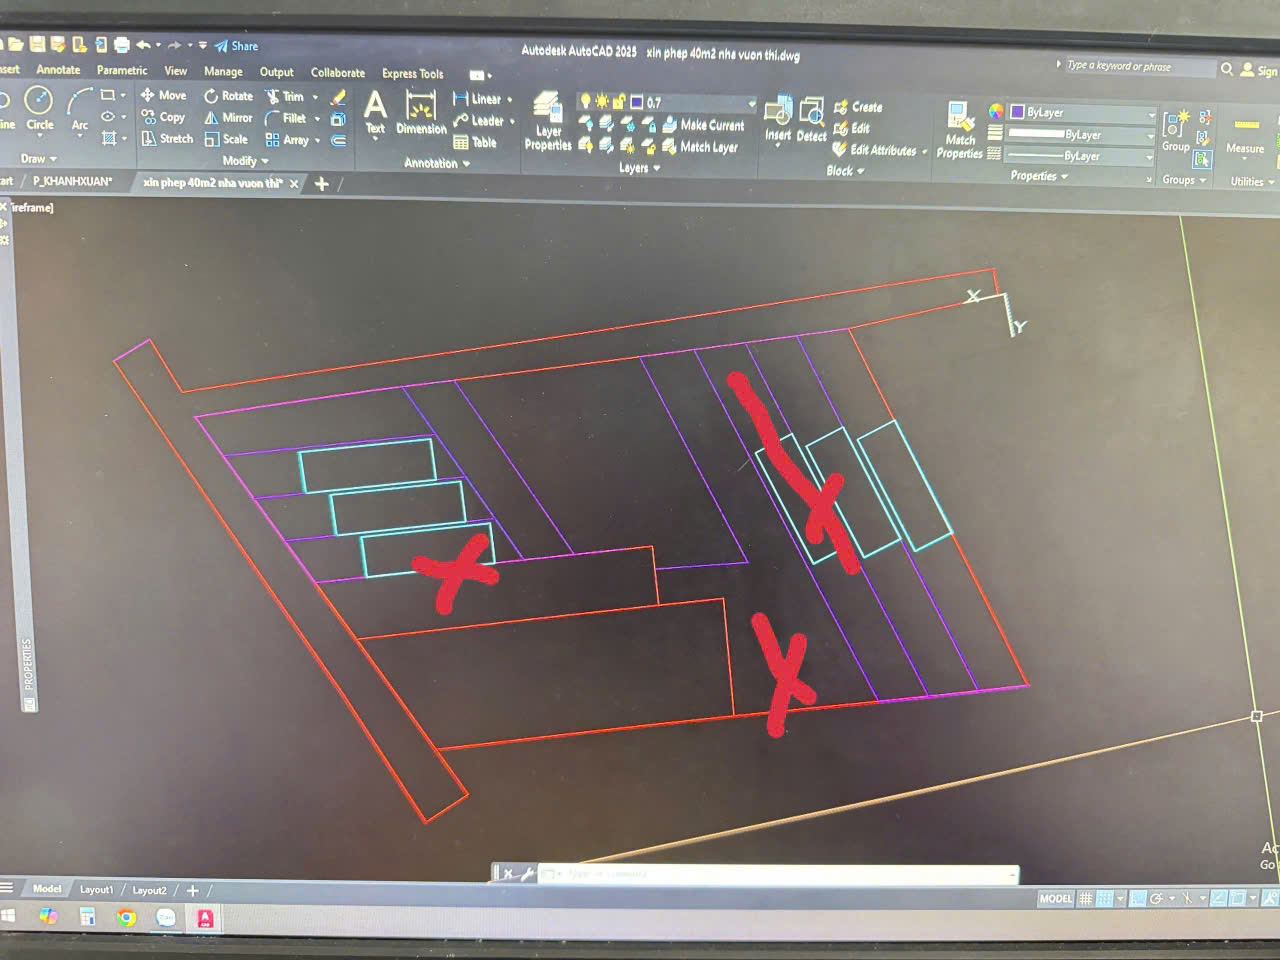This screenshot has width=1280, height=960.
Task: Pick the Rotate tool
Action: pyautogui.click(x=228, y=96)
